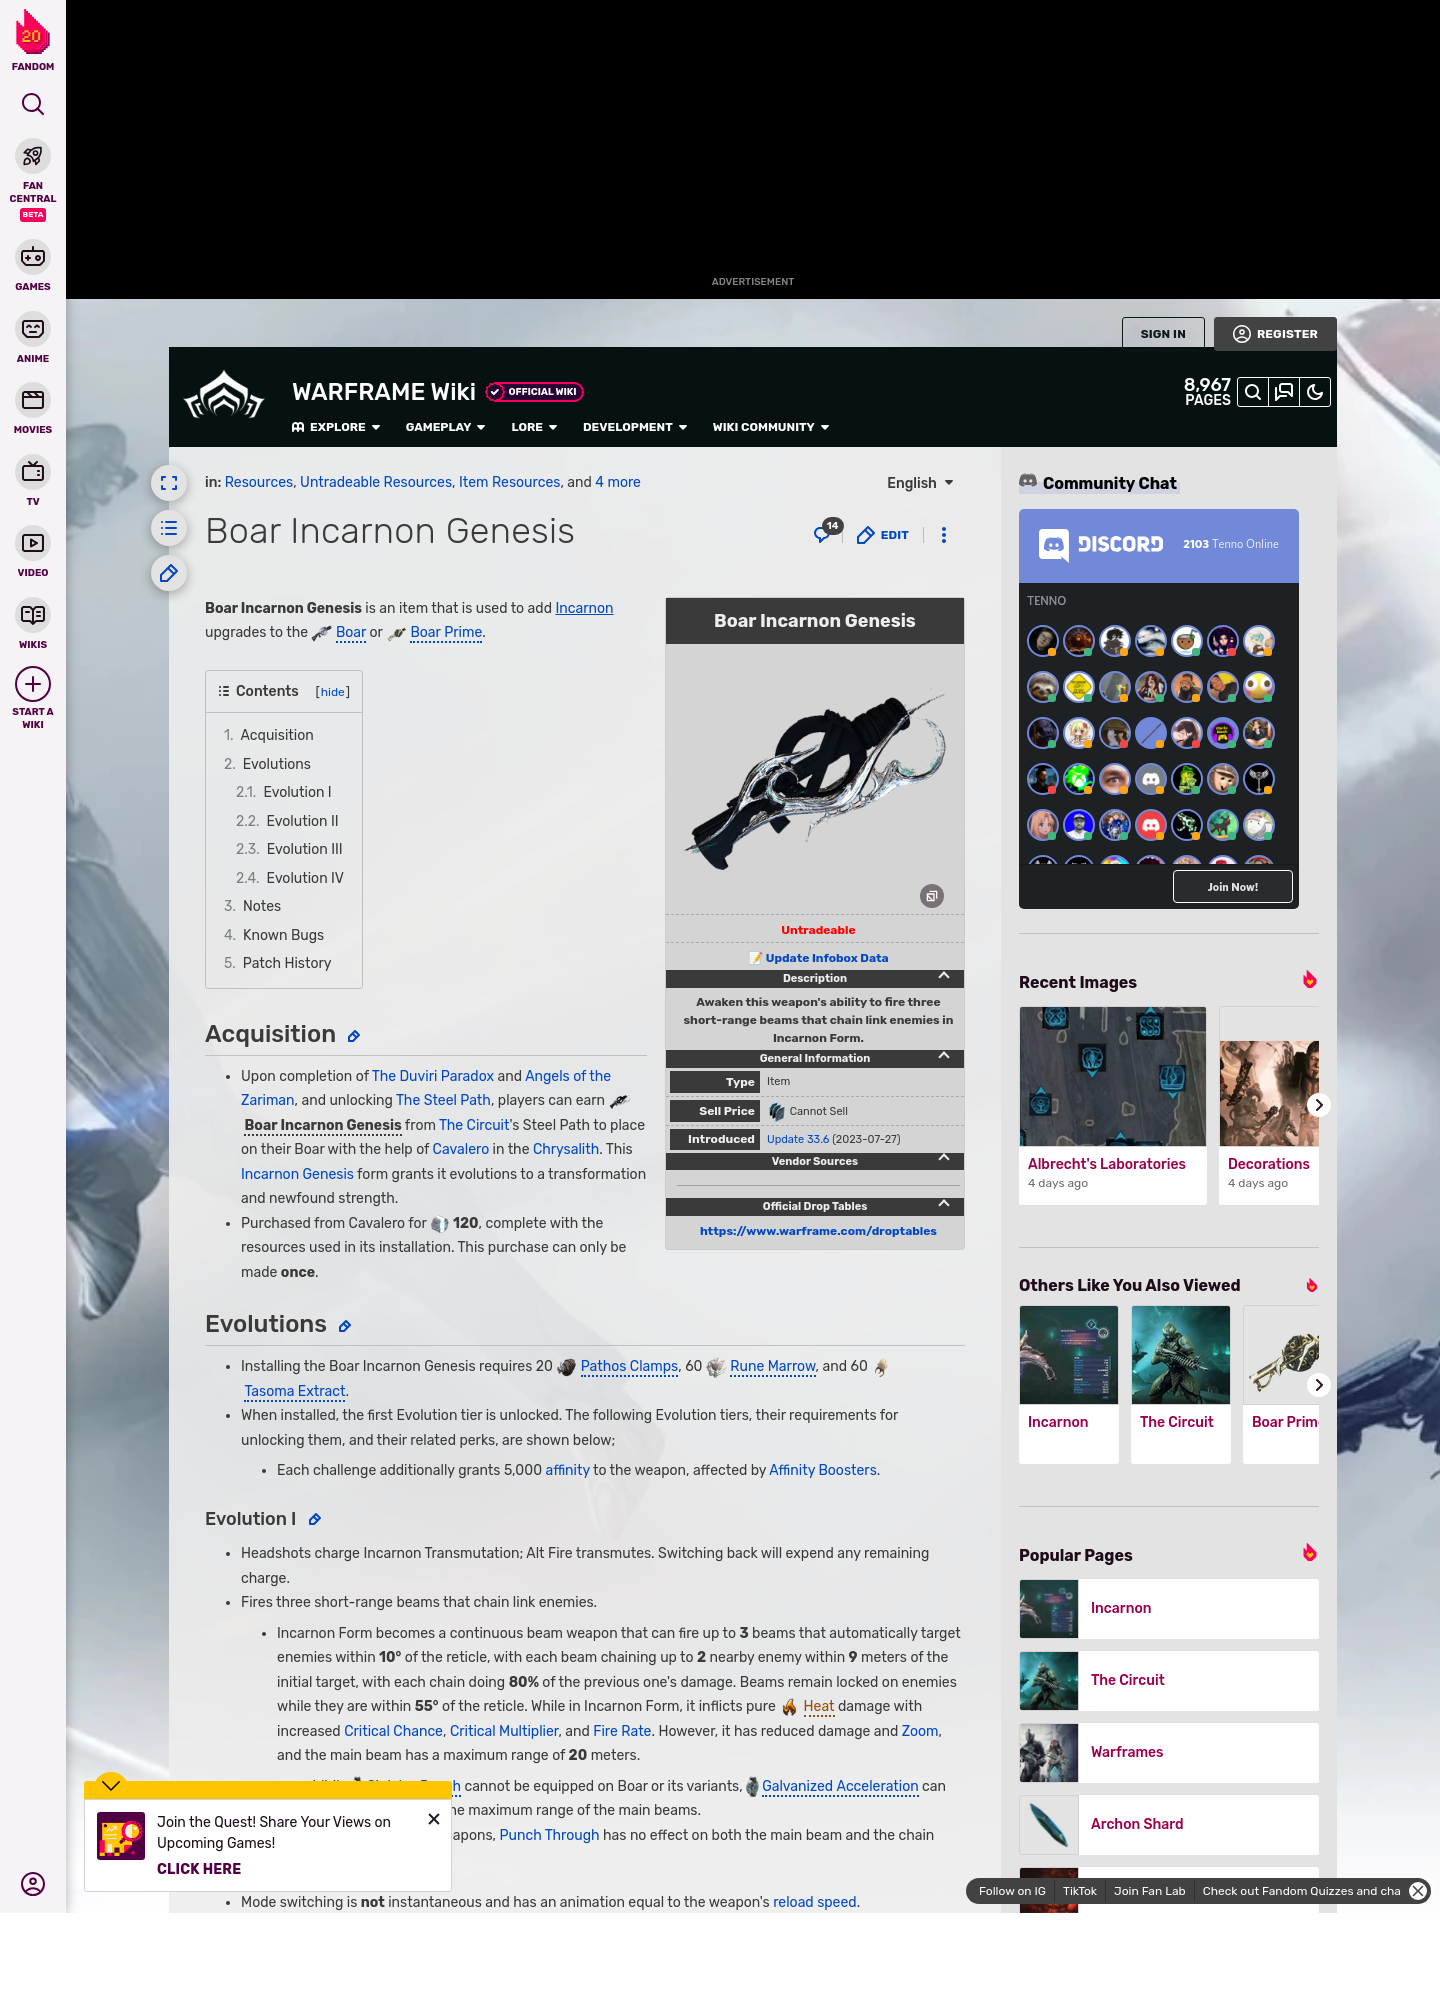Open the Video sidebar icon
The image size is (1440, 2000).
click(x=33, y=543)
